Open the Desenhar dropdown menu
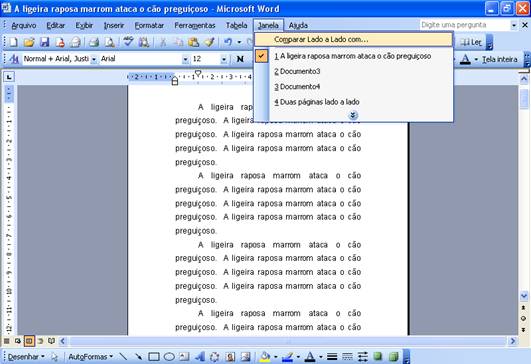 26,357
